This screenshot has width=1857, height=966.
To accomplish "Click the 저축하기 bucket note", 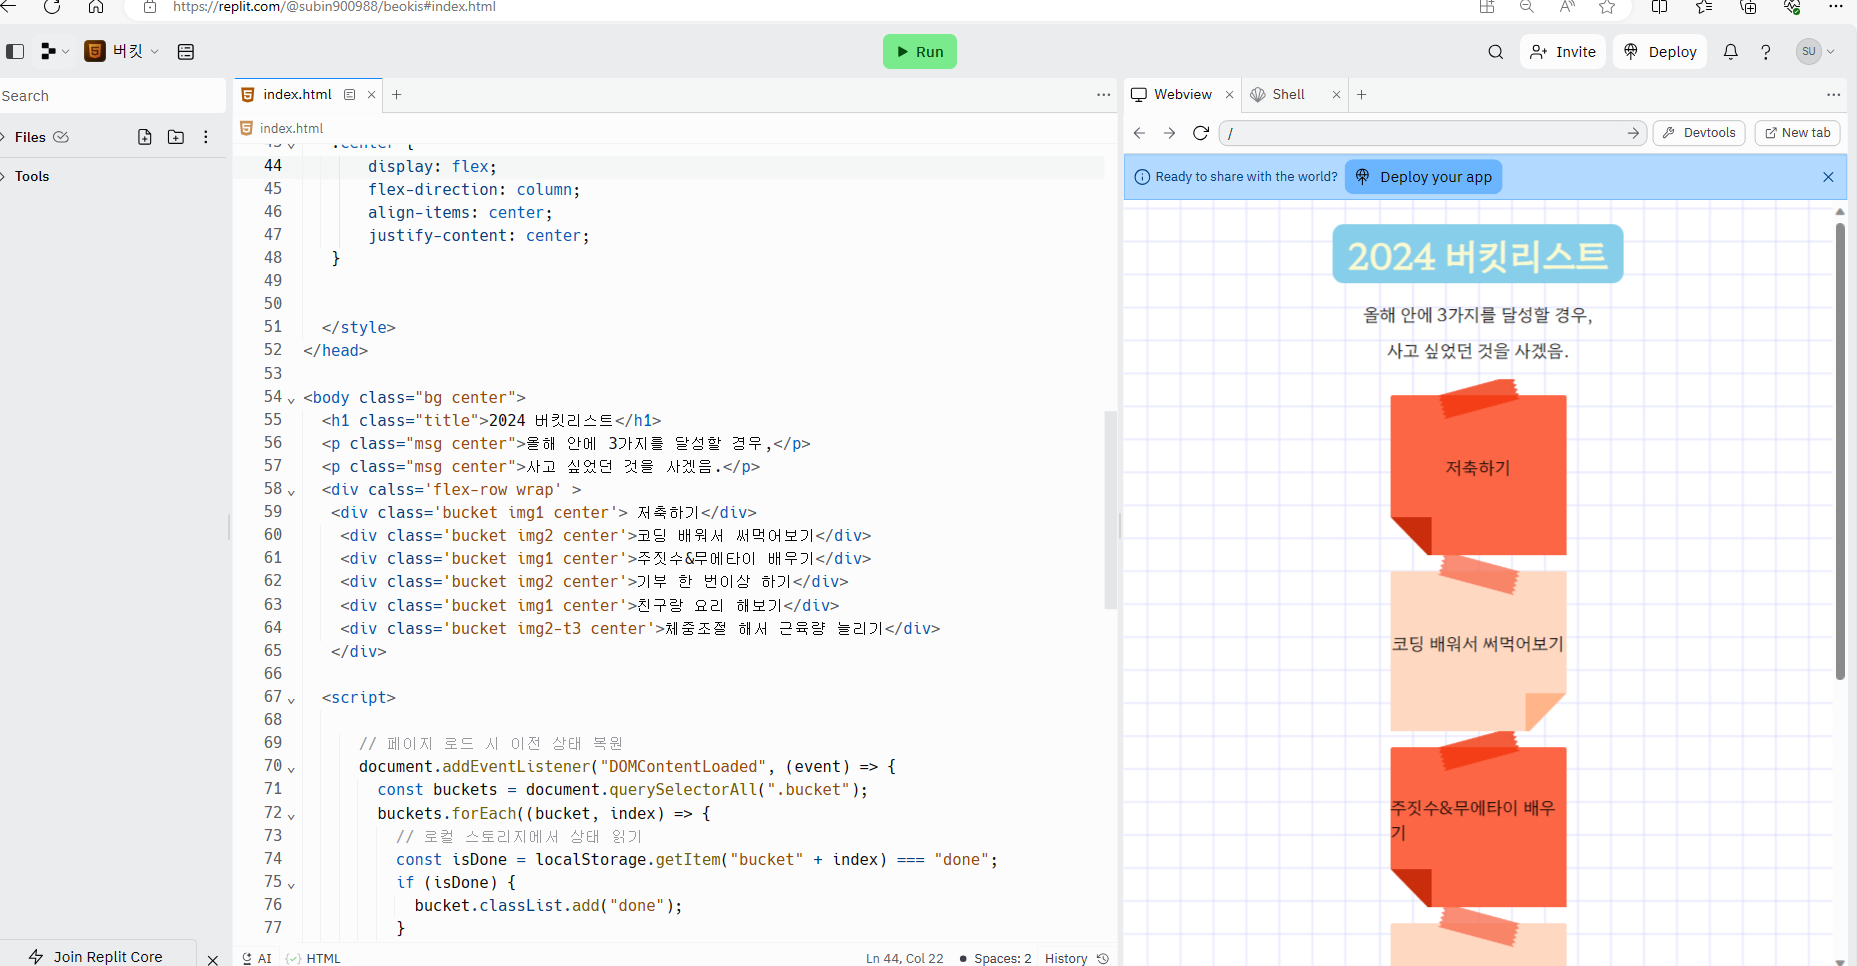I will [1478, 468].
